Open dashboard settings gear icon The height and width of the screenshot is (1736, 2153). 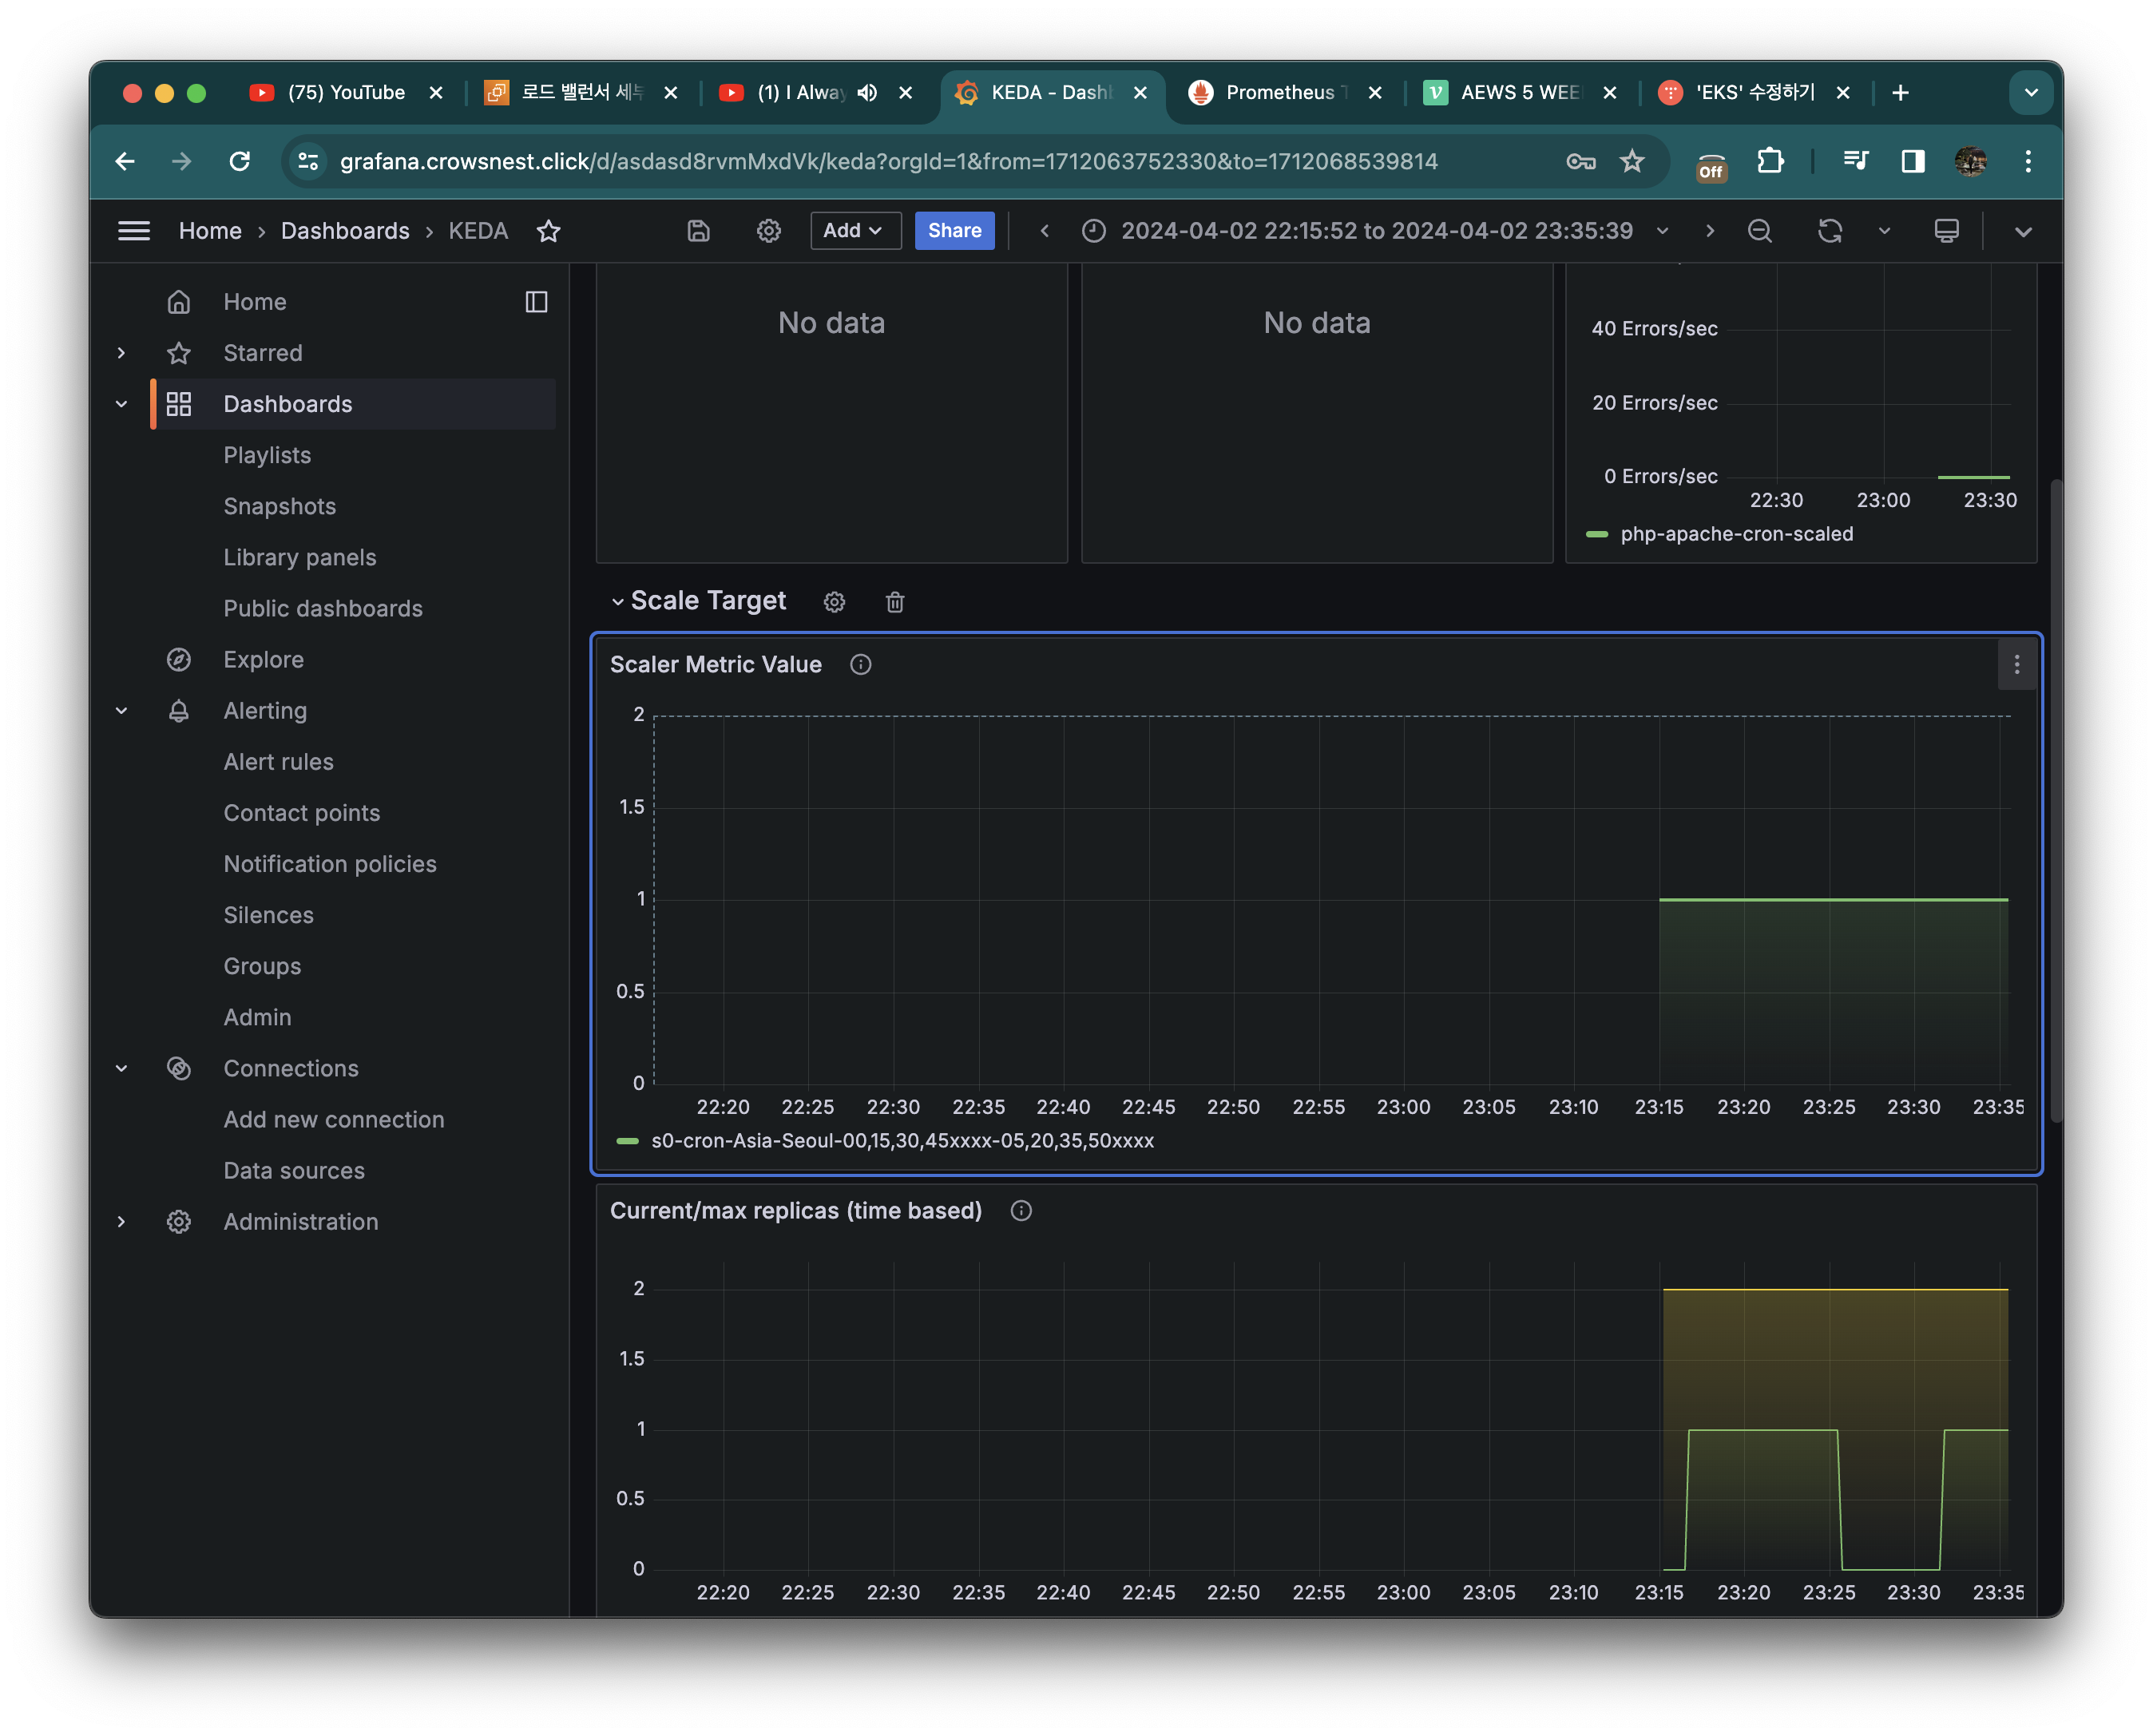768,231
